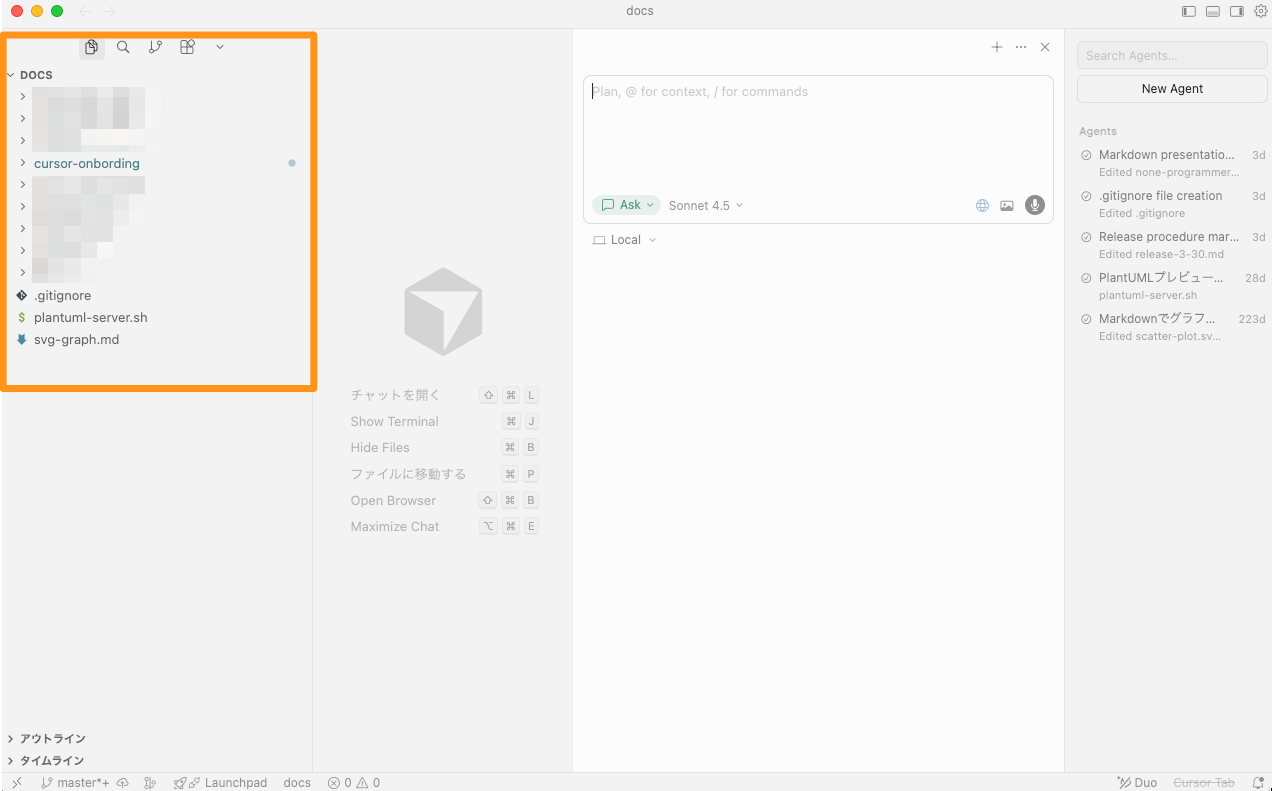Screen dimensions: 1272x791
Task: Toggle secondary sidebar layout icon
Action: [1237, 11]
